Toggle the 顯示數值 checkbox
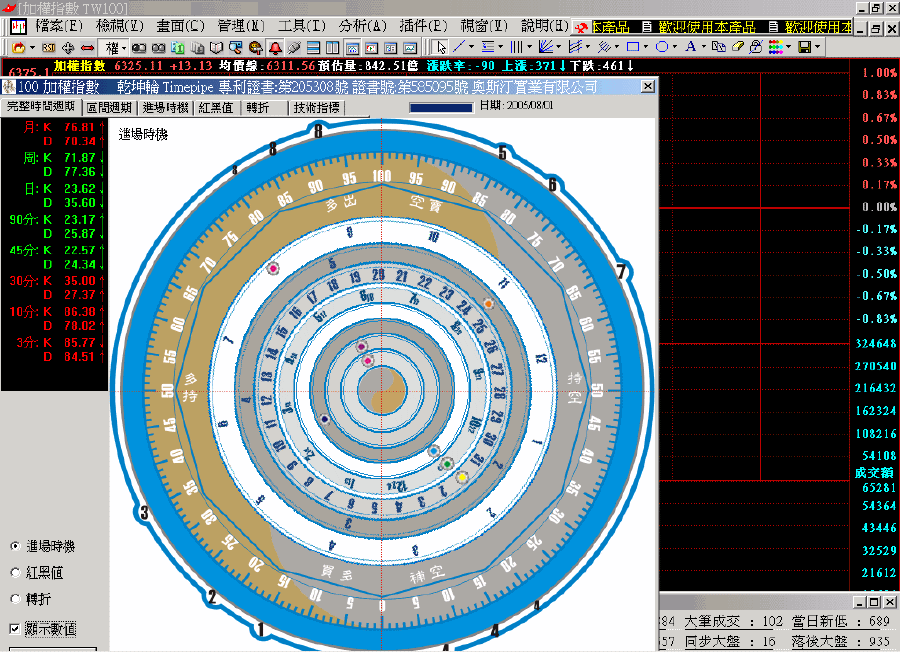 click(15, 628)
